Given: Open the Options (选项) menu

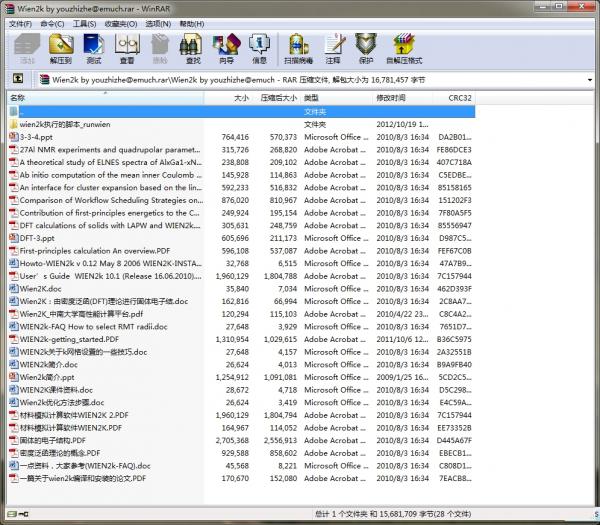Looking at the screenshot, I should 158,24.
